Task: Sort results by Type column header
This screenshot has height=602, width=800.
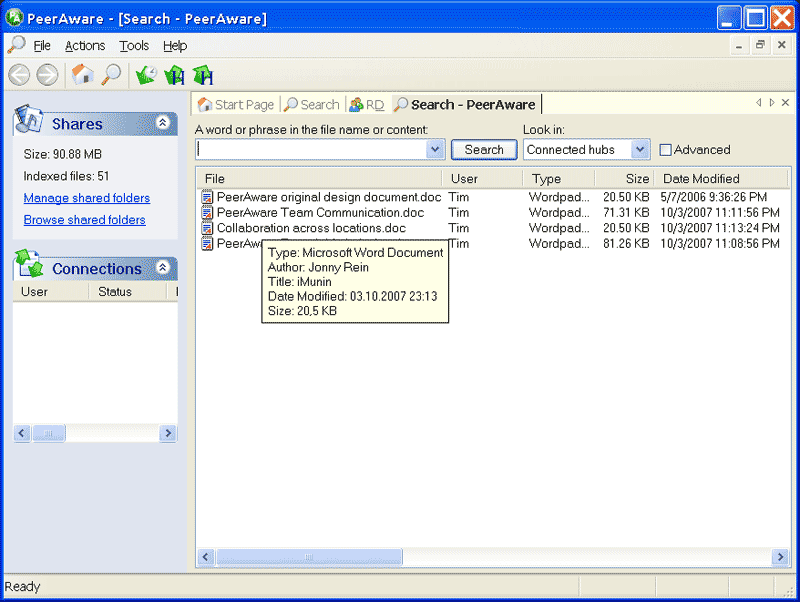Action: point(559,179)
